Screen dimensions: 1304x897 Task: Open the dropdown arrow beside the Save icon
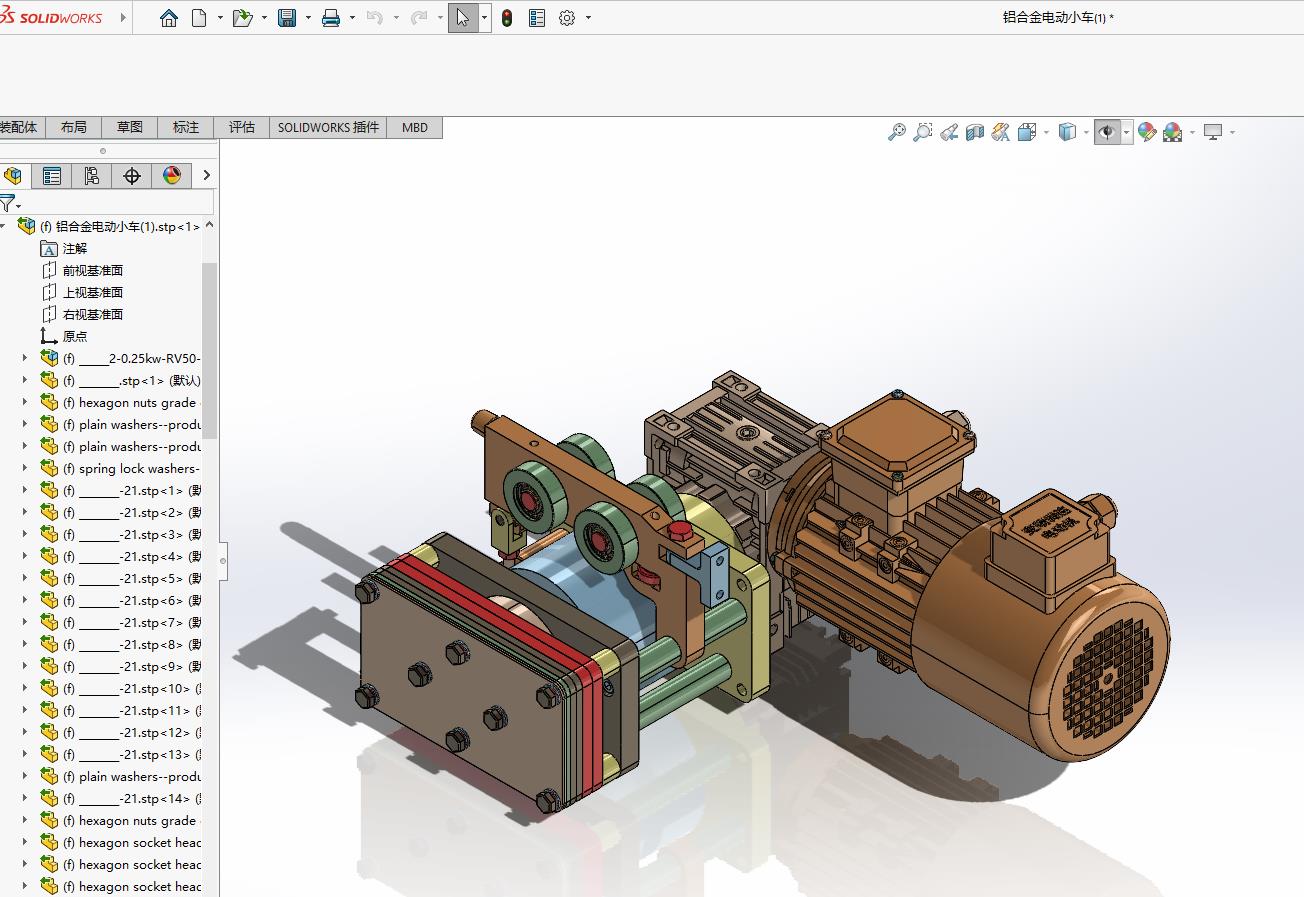(308, 18)
